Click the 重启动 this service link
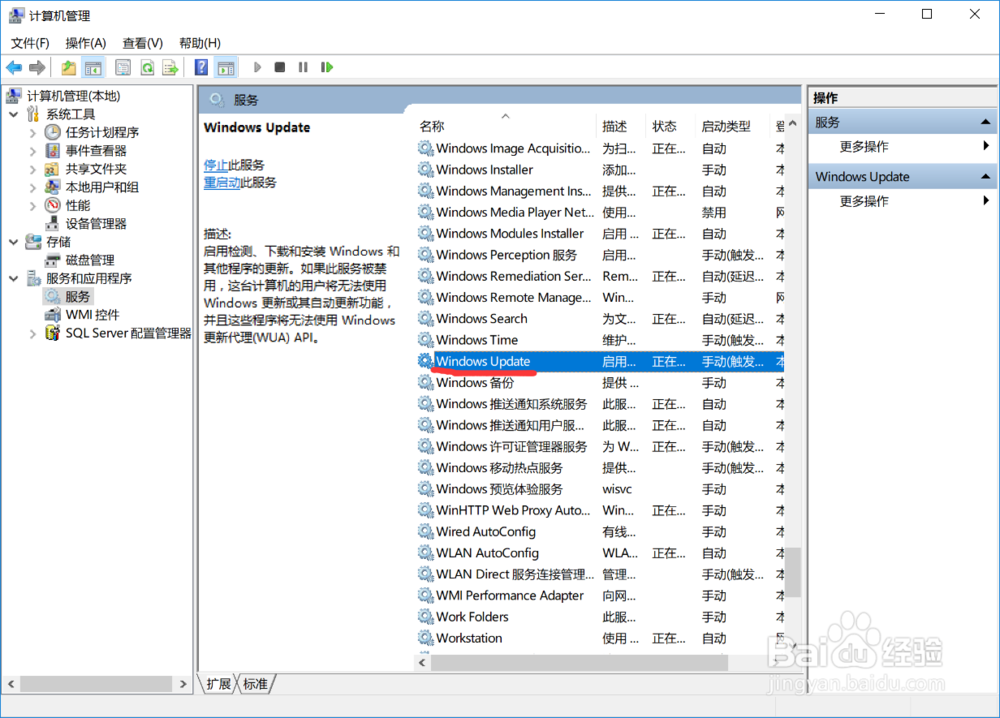This screenshot has width=1000, height=718. (x=222, y=182)
